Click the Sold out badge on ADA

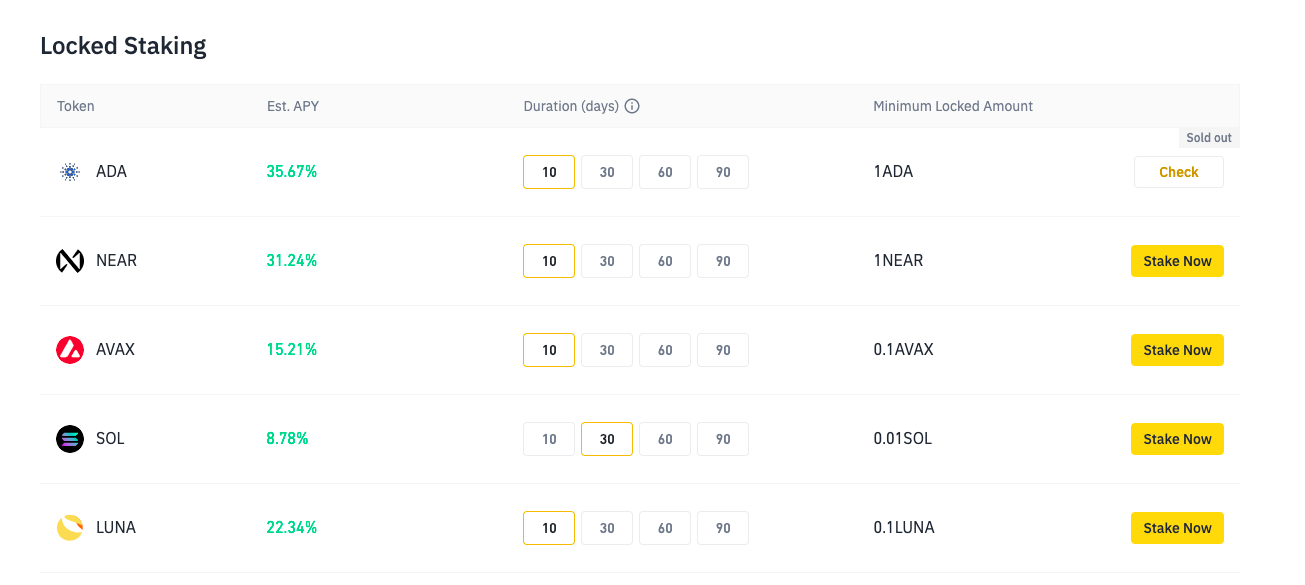1208,138
